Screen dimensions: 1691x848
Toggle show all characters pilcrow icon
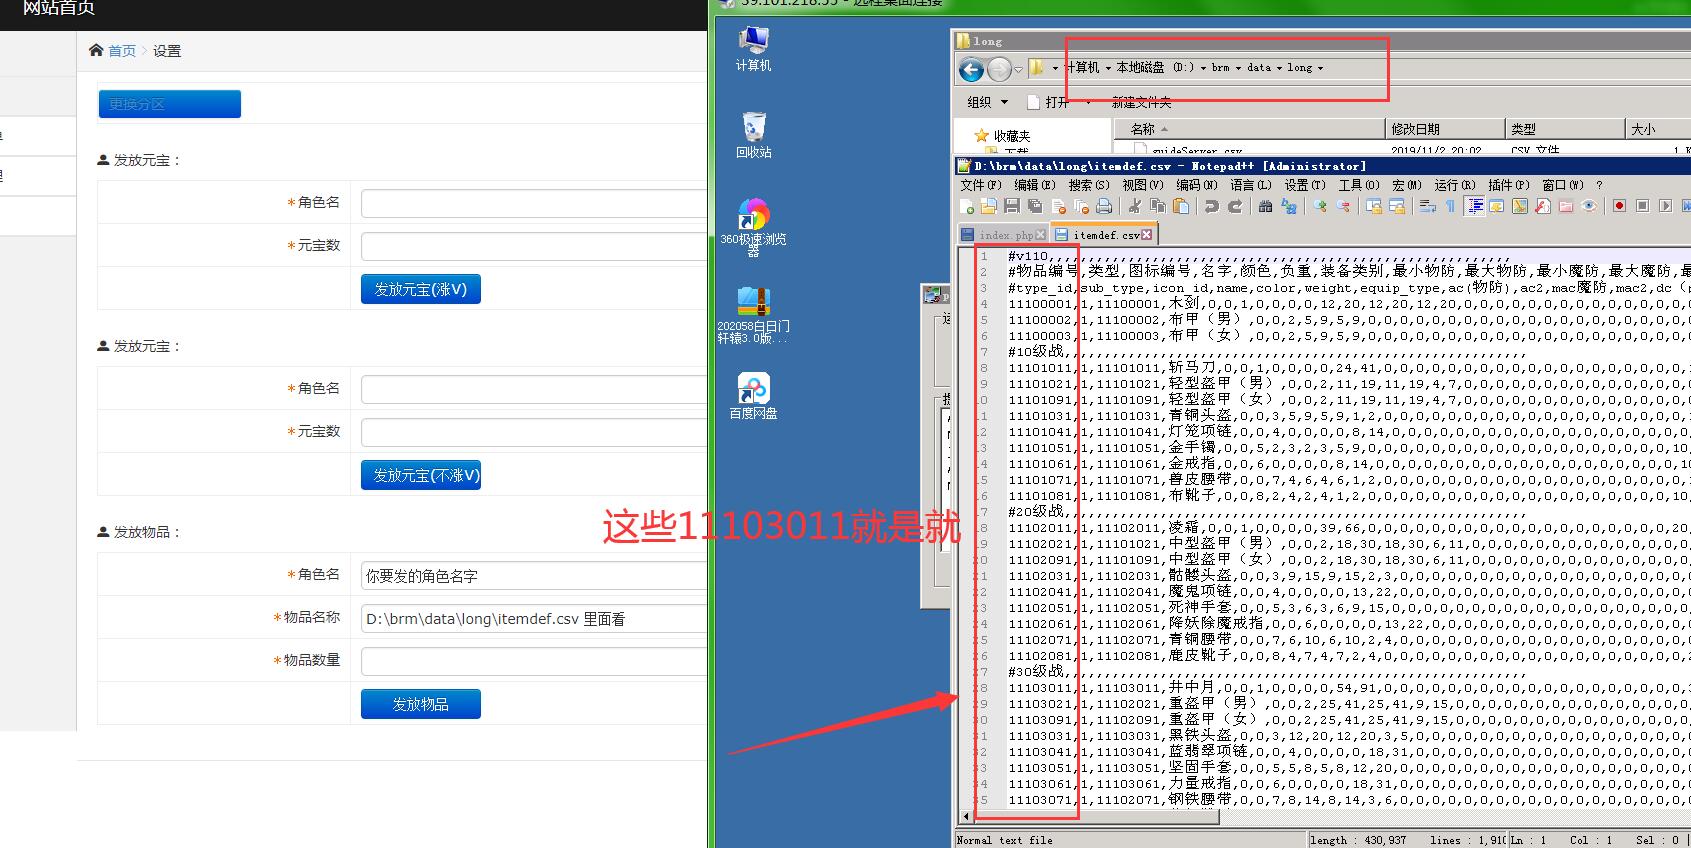click(x=1450, y=206)
